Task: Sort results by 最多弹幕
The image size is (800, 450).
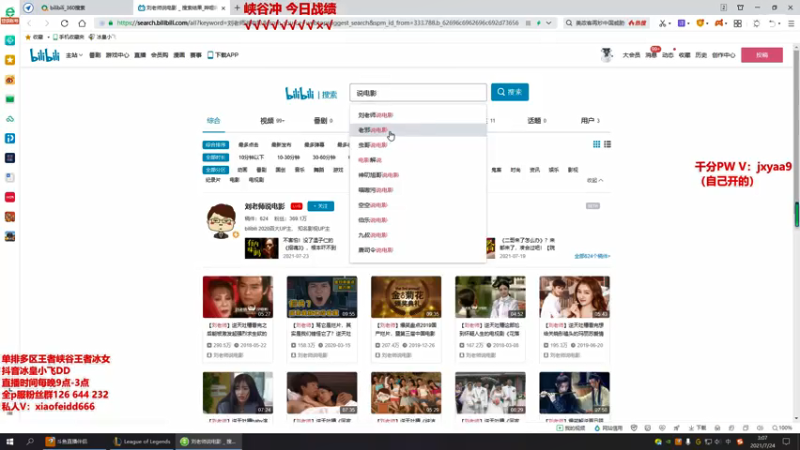Action: point(314,145)
